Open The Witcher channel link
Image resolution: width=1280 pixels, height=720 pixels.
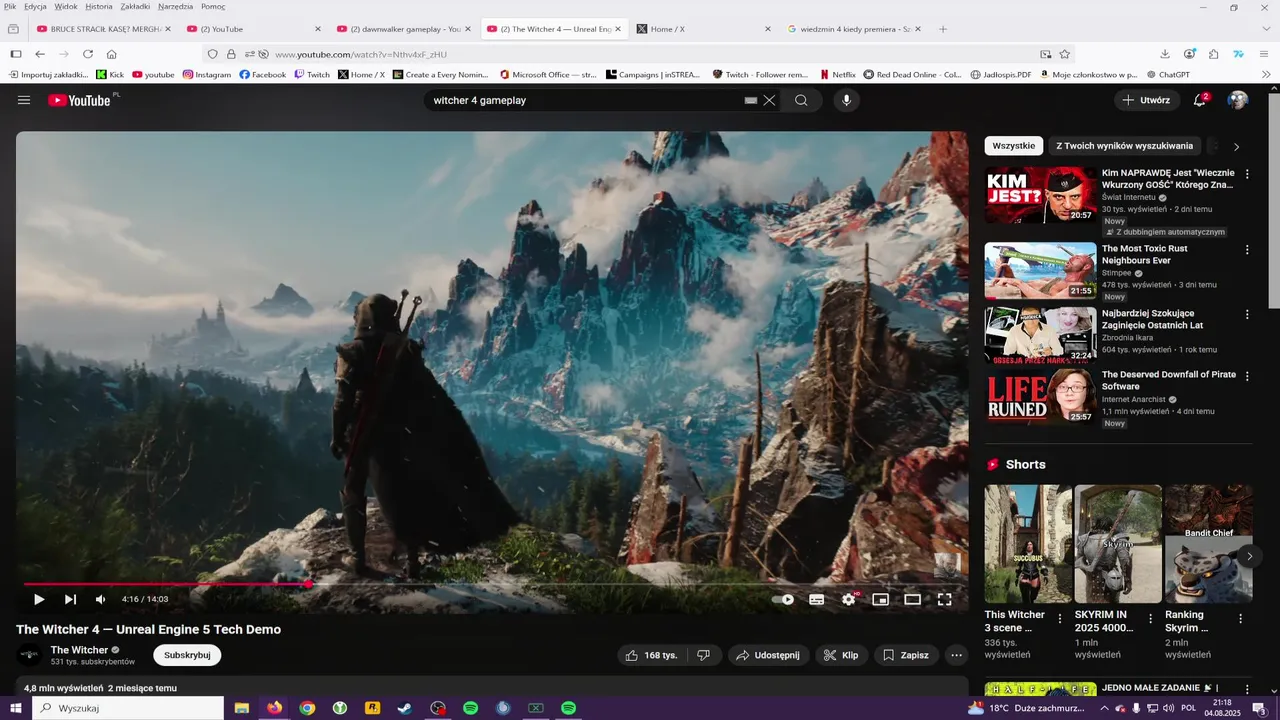[x=79, y=650]
